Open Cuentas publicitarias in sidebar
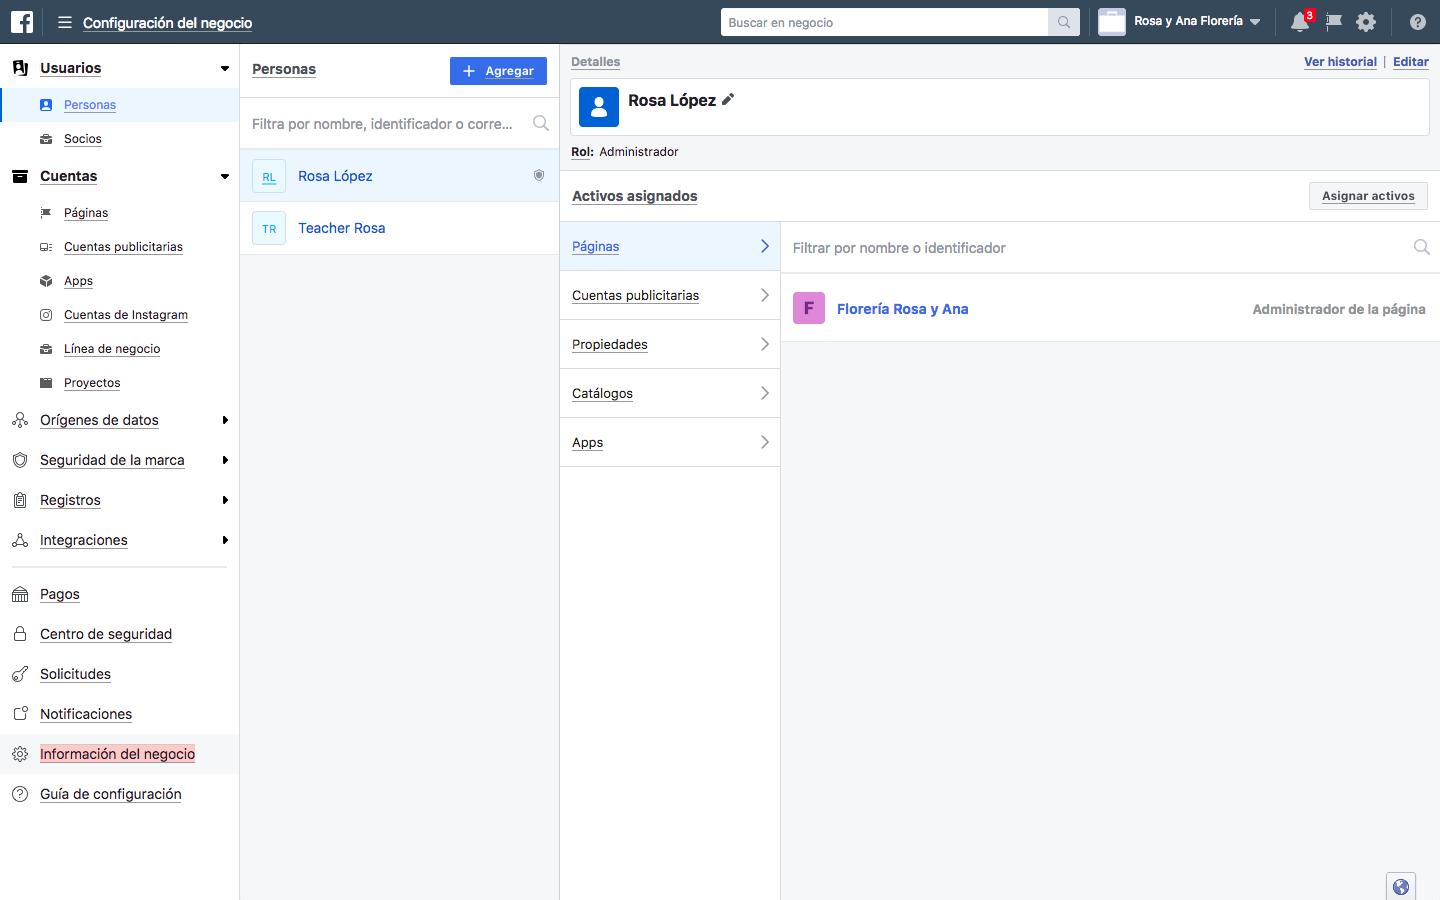This screenshot has width=1440, height=900. coord(123,247)
